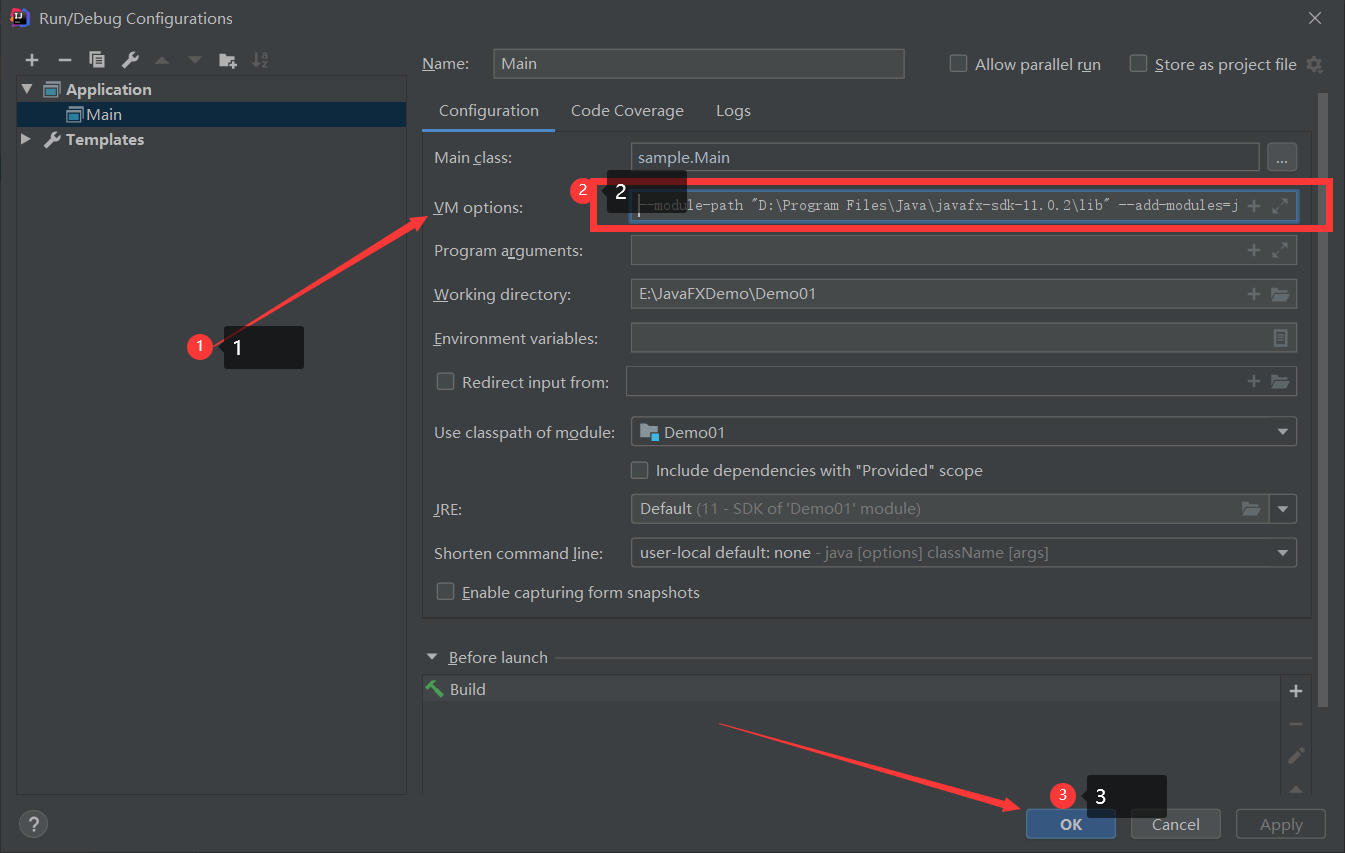The width and height of the screenshot is (1345, 853).
Task: Open JRE dropdown arrow
Action: click(x=1283, y=509)
